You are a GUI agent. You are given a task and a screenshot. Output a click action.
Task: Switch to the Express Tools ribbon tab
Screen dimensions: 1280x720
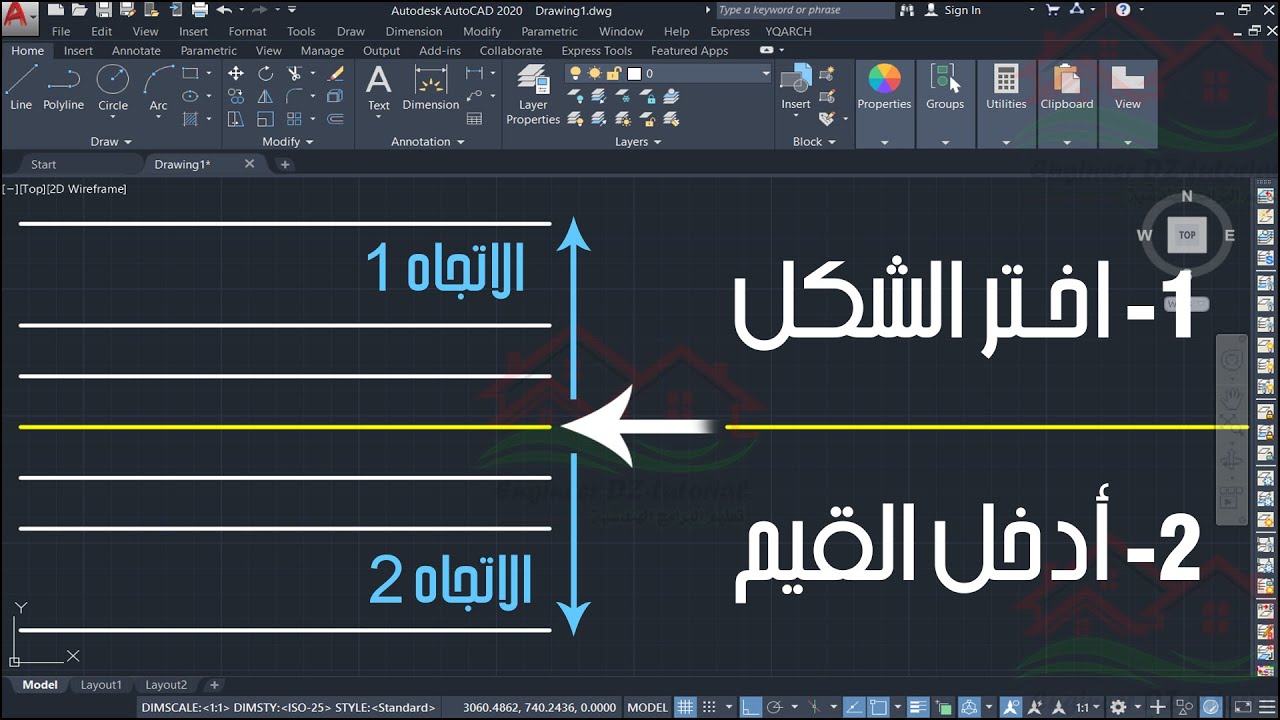[597, 50]
